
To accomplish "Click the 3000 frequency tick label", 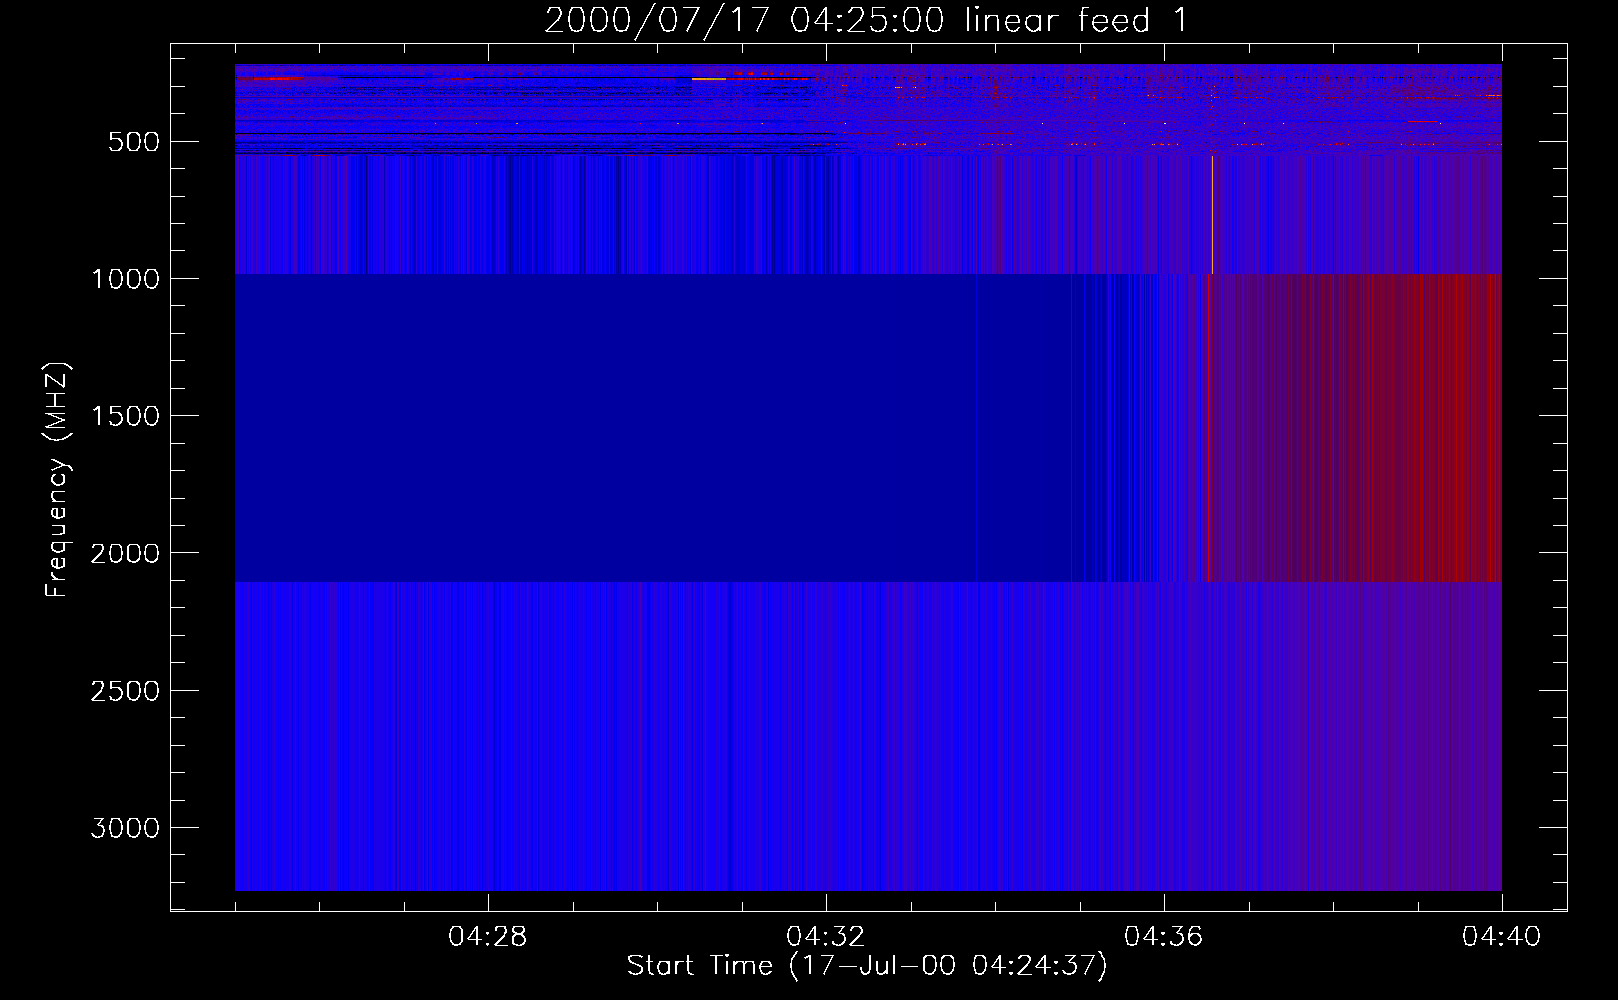I will pos(125,828).
